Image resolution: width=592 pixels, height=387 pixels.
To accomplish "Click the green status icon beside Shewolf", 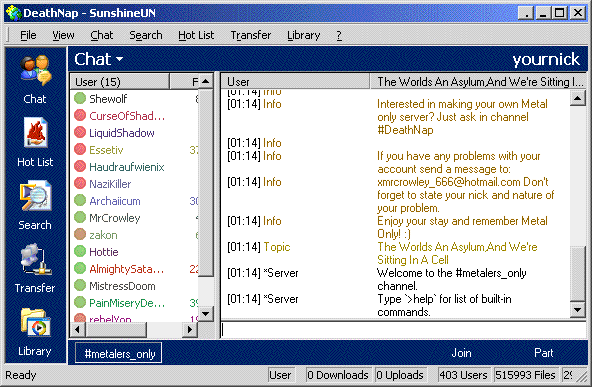I will point(80,98).
